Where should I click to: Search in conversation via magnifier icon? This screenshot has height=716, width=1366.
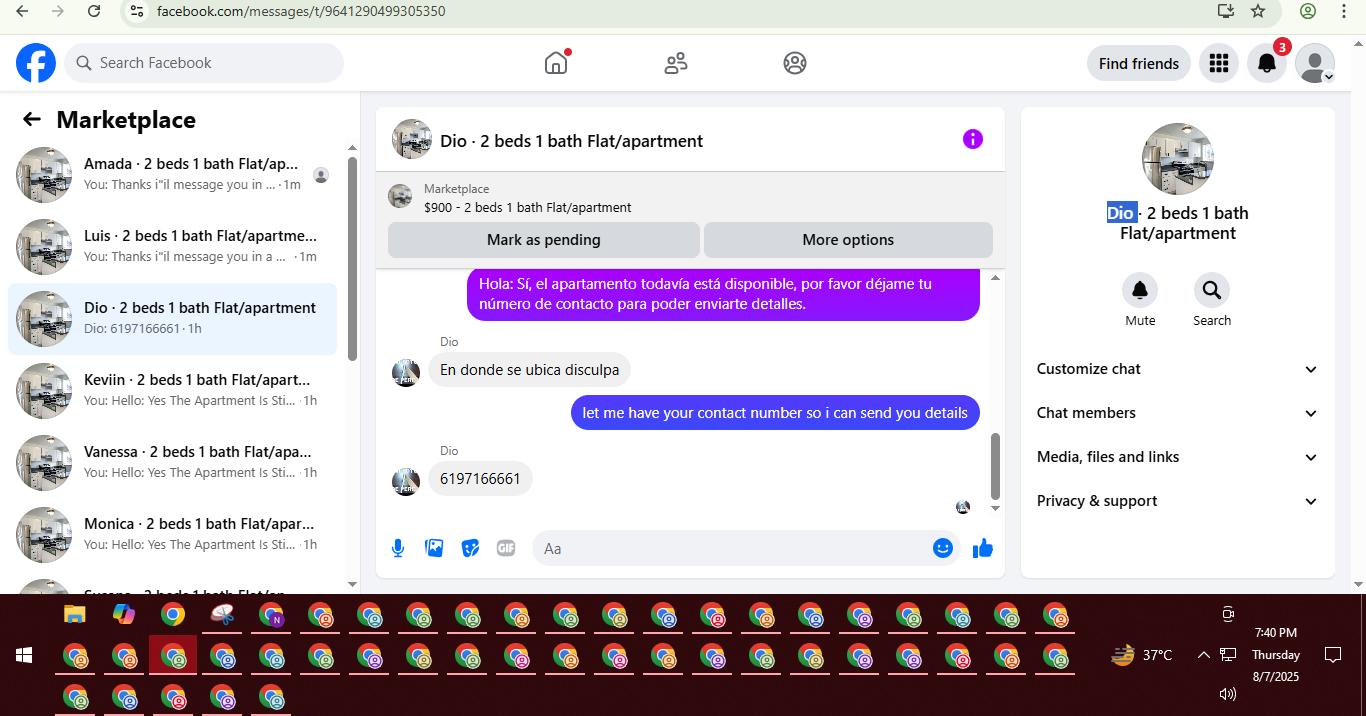click(x=1211, y=290)
